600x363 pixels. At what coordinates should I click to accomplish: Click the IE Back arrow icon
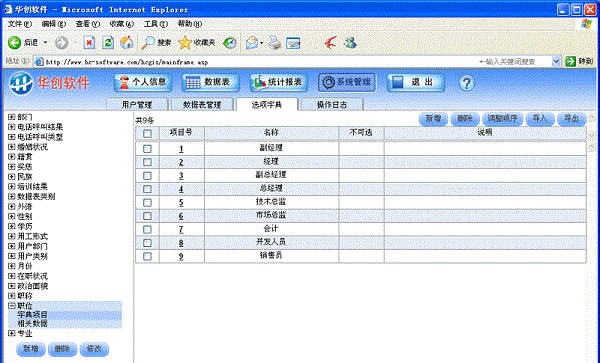pyautogui.click(x=14, y=42)
